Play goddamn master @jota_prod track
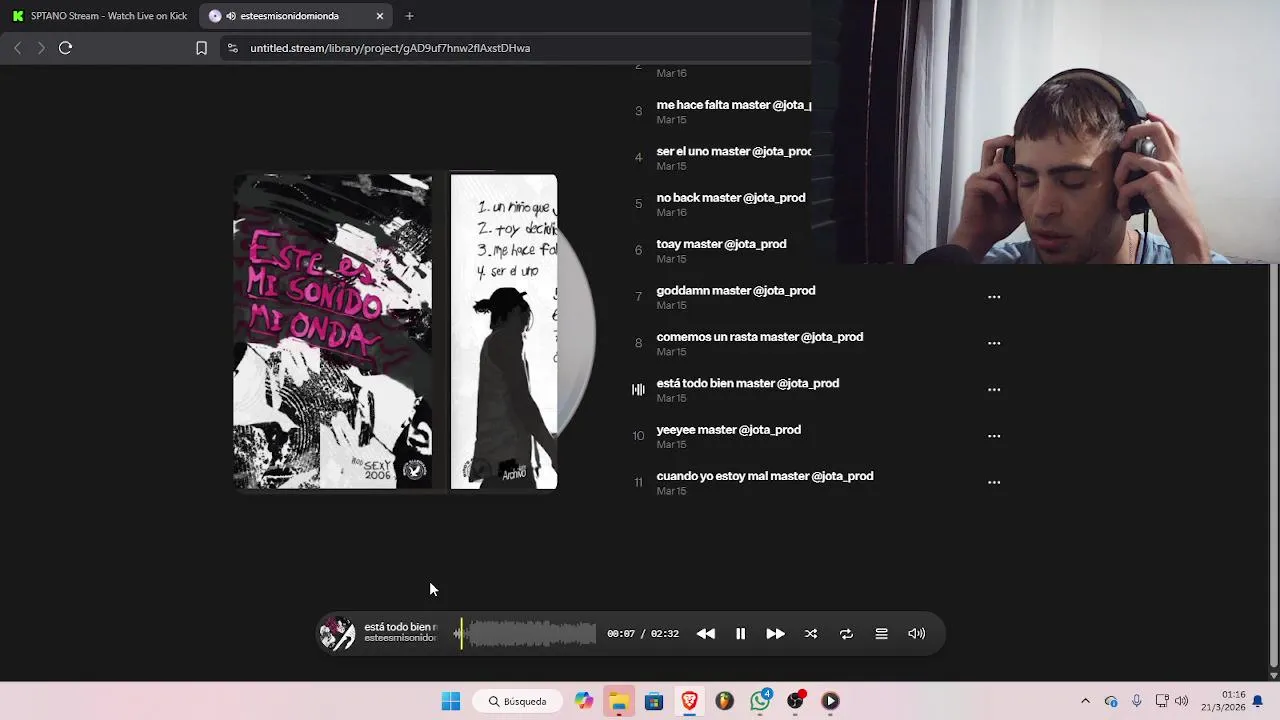The height and width of the screenshot is (720, 1280). [736, 291]
